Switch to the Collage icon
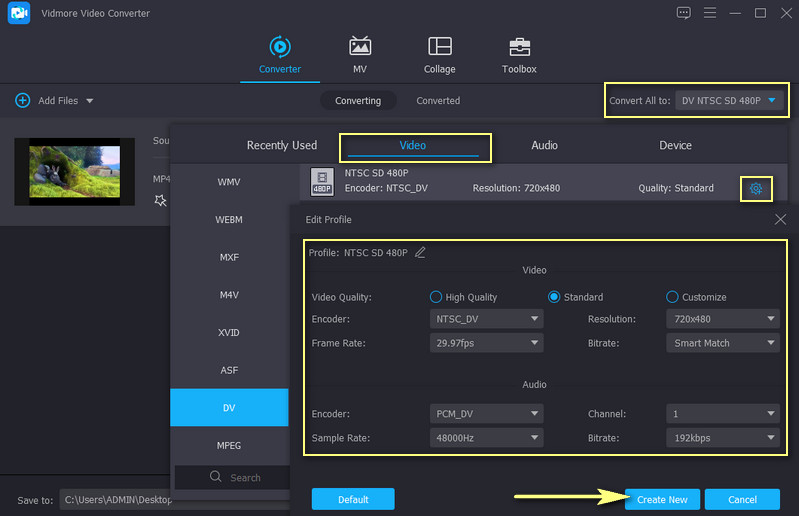The height and width of the screenshot is (516, 799). (439, 47)
